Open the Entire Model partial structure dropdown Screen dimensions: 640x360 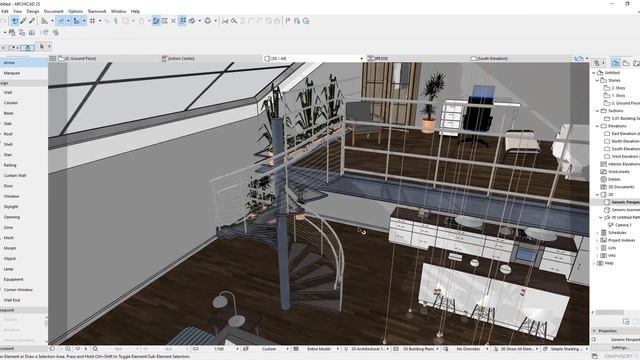tap(319, 349)
